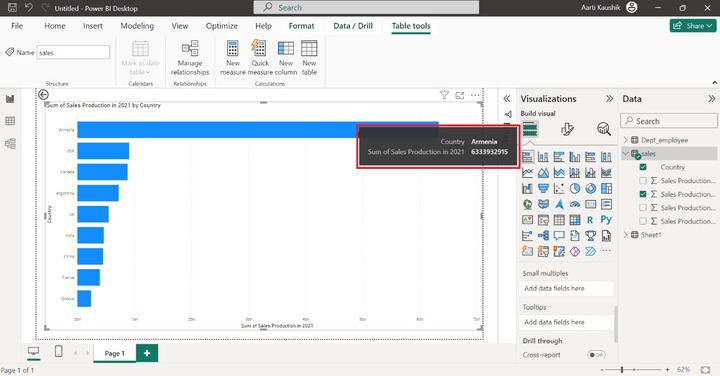Switch to Table view in left sidebar
Image resolution: width=720 pixels, height=376 pixels.
(x=10, y=121)
